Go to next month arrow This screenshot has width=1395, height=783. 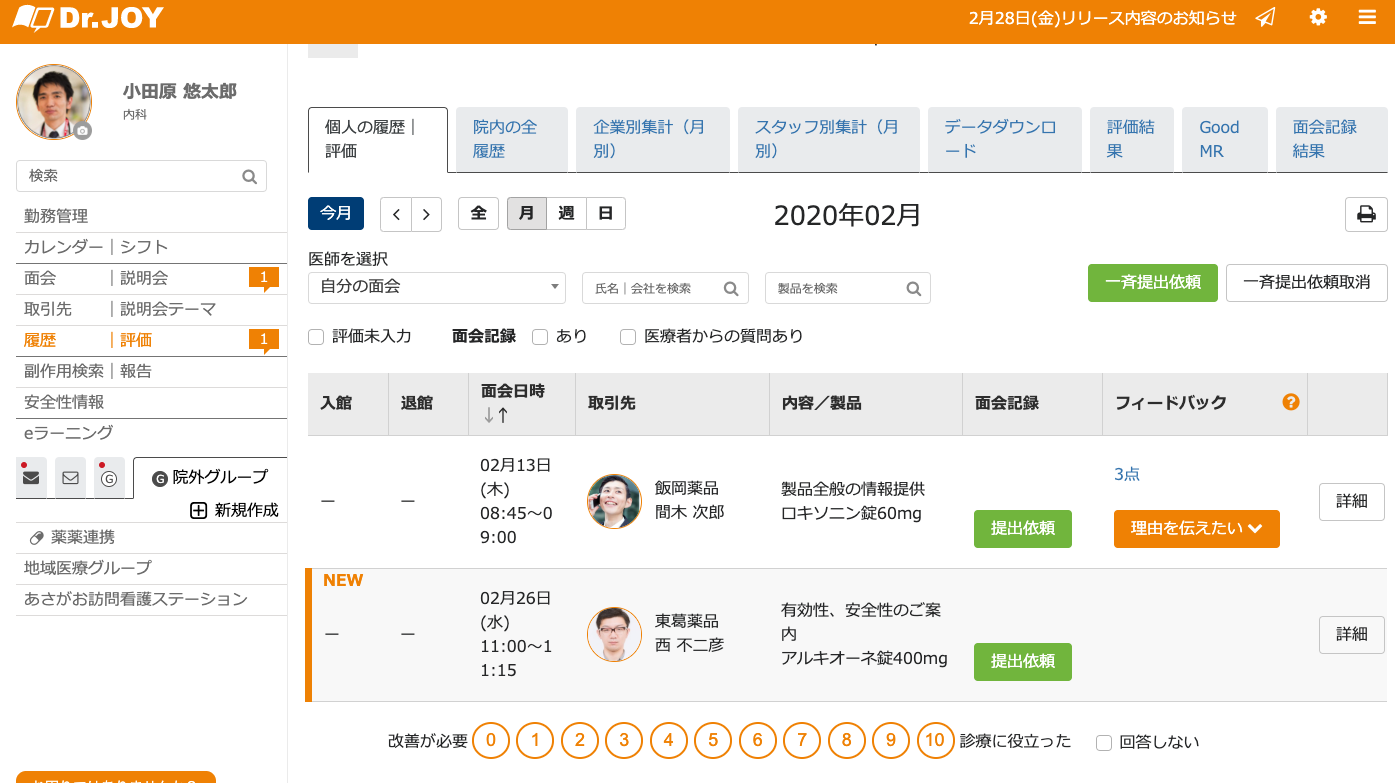click(x=427, y=214)
